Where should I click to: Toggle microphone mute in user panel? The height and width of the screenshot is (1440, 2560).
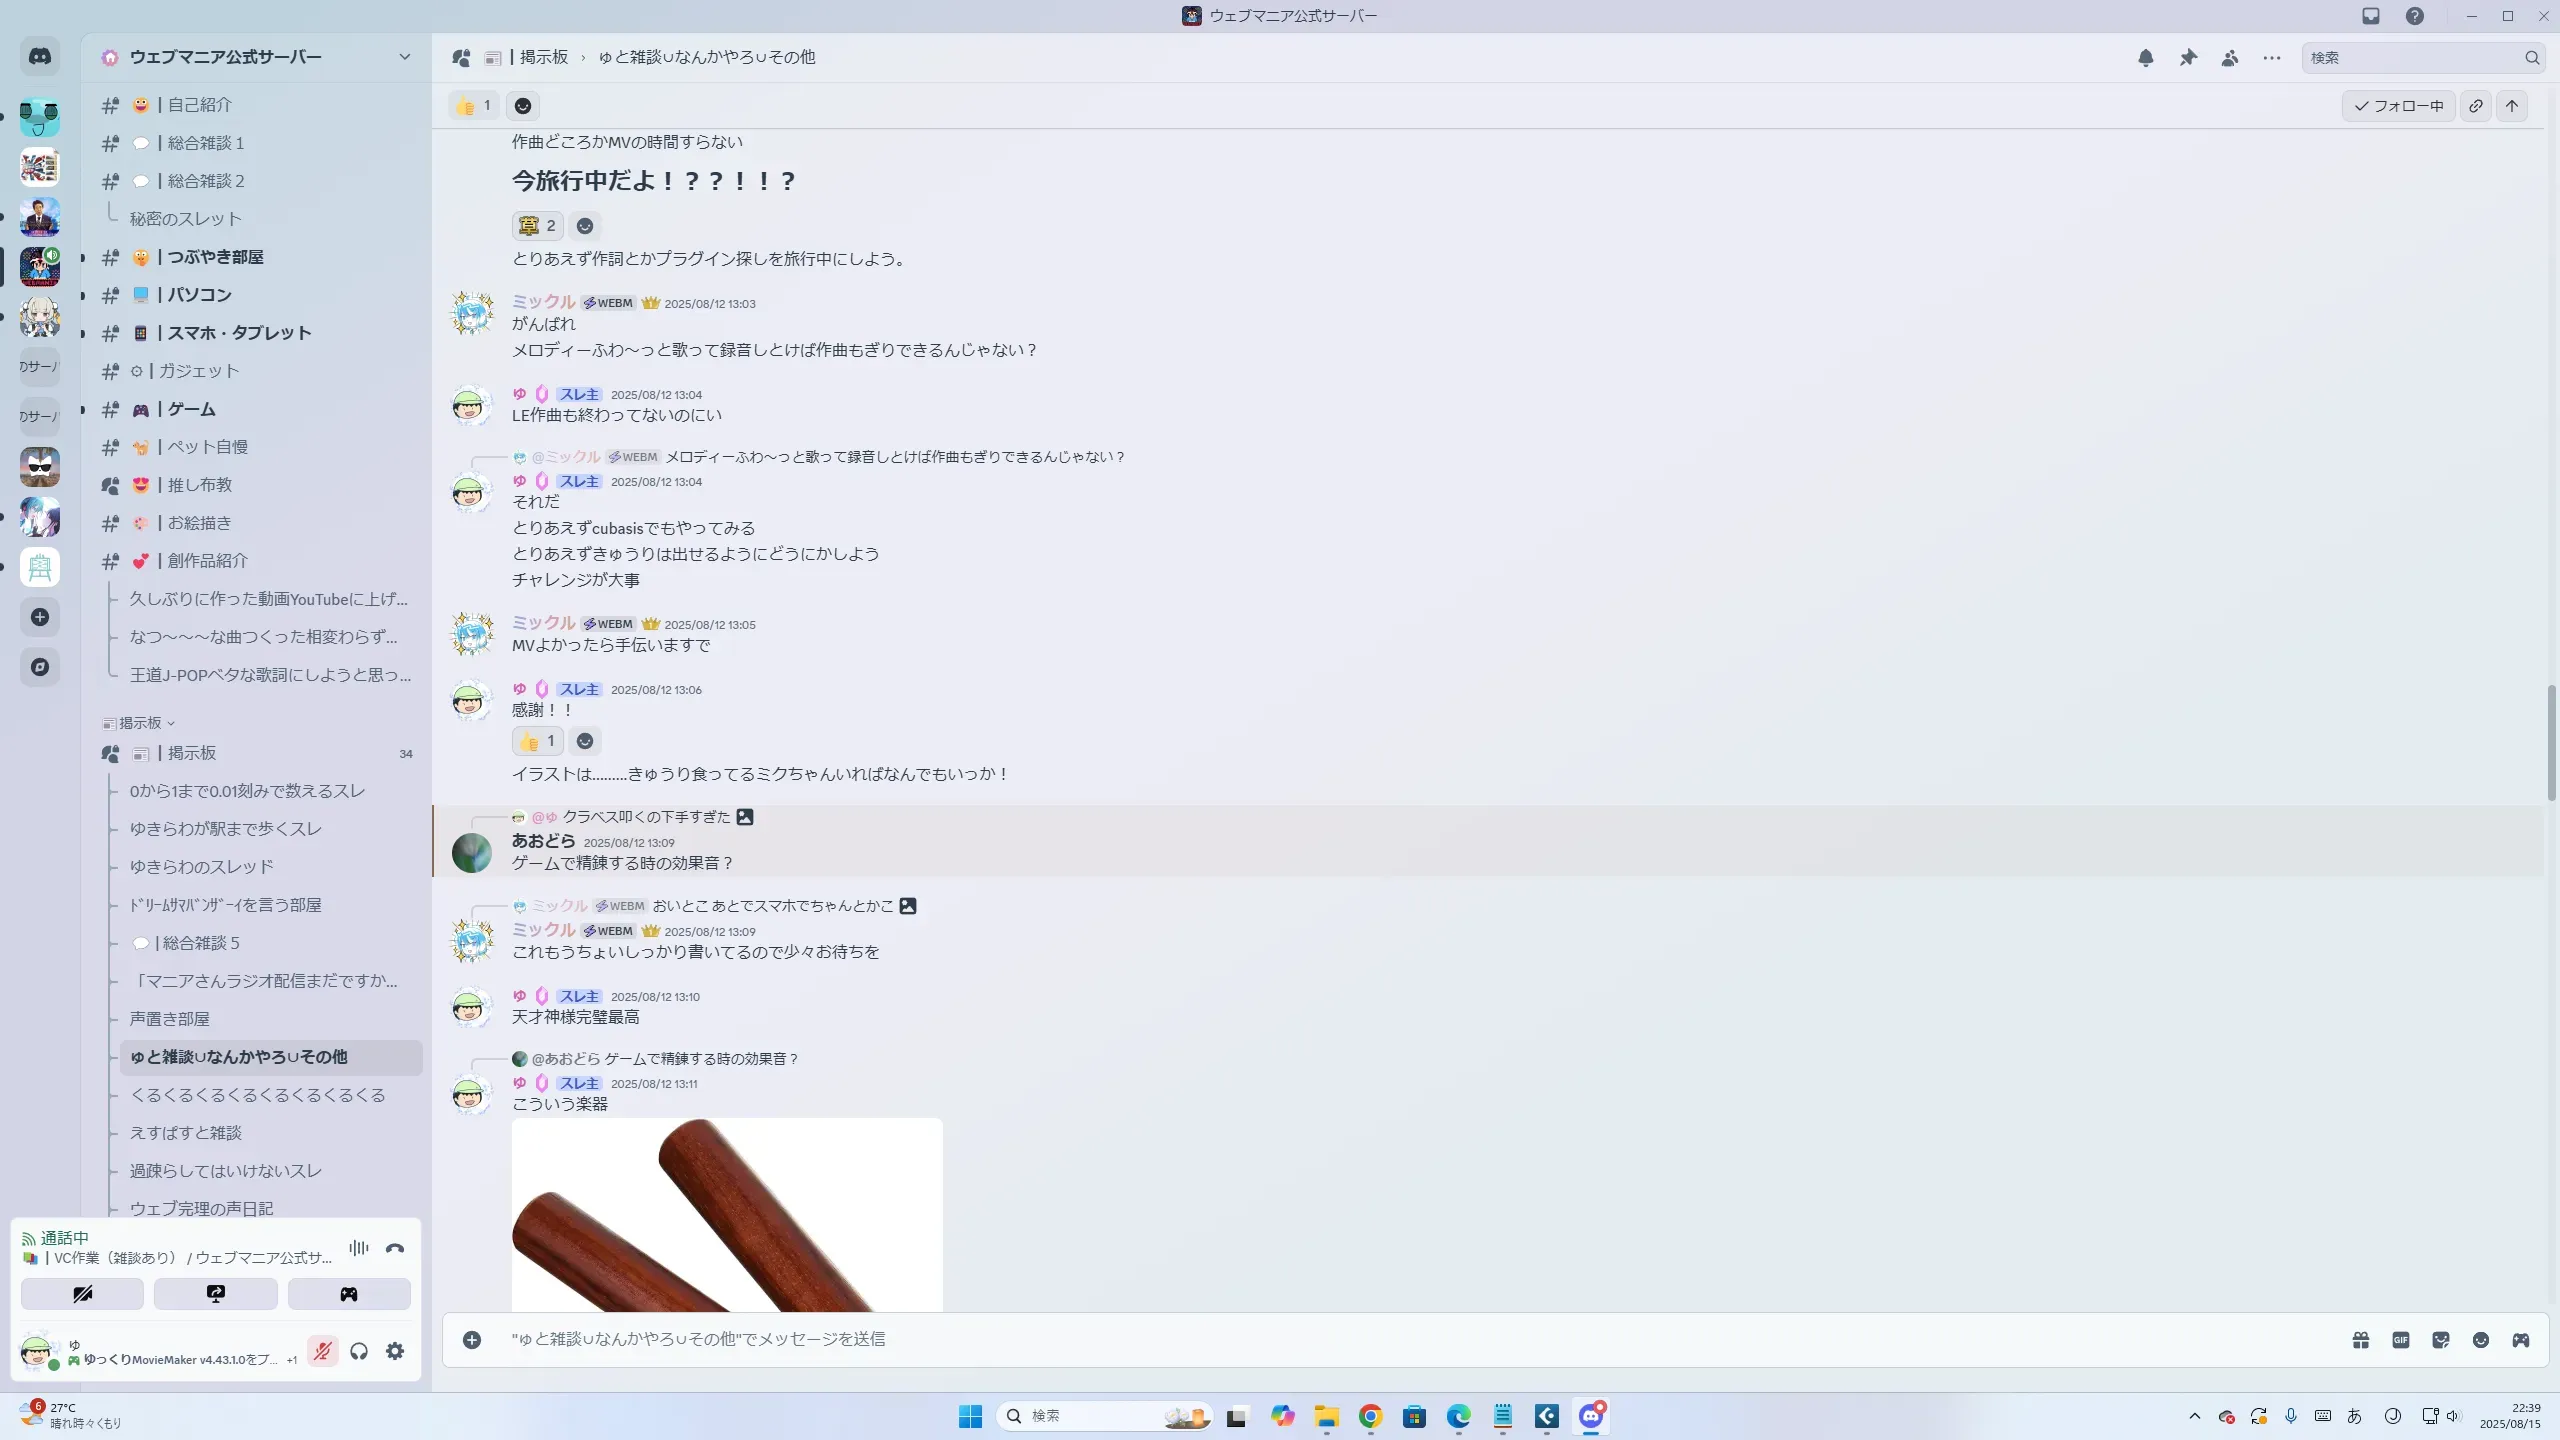322,1352
